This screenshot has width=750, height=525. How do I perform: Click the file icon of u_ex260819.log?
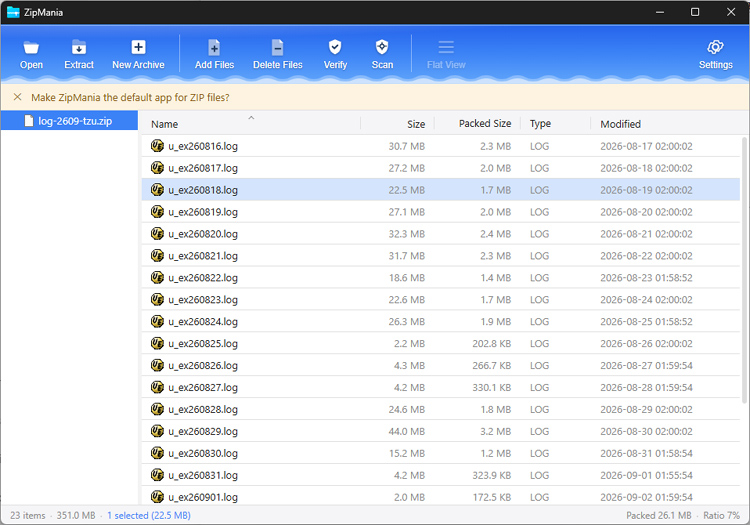[157, 212]
